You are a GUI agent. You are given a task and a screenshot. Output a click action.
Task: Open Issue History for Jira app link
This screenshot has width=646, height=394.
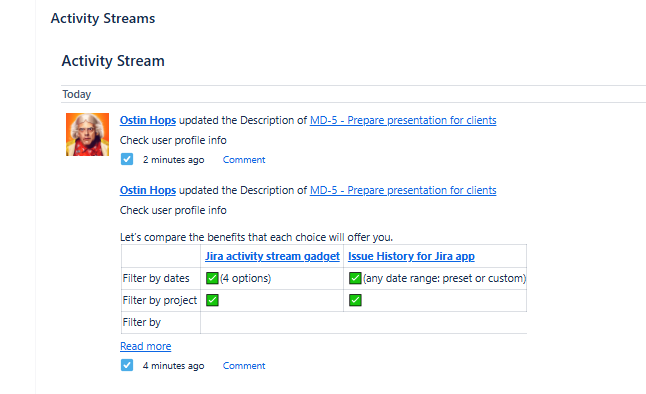(411, 256)
